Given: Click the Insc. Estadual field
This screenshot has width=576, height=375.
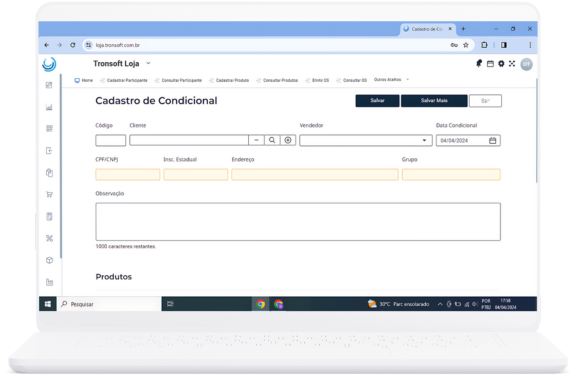Looking at the screenshot, I should (x=196, y=174).
